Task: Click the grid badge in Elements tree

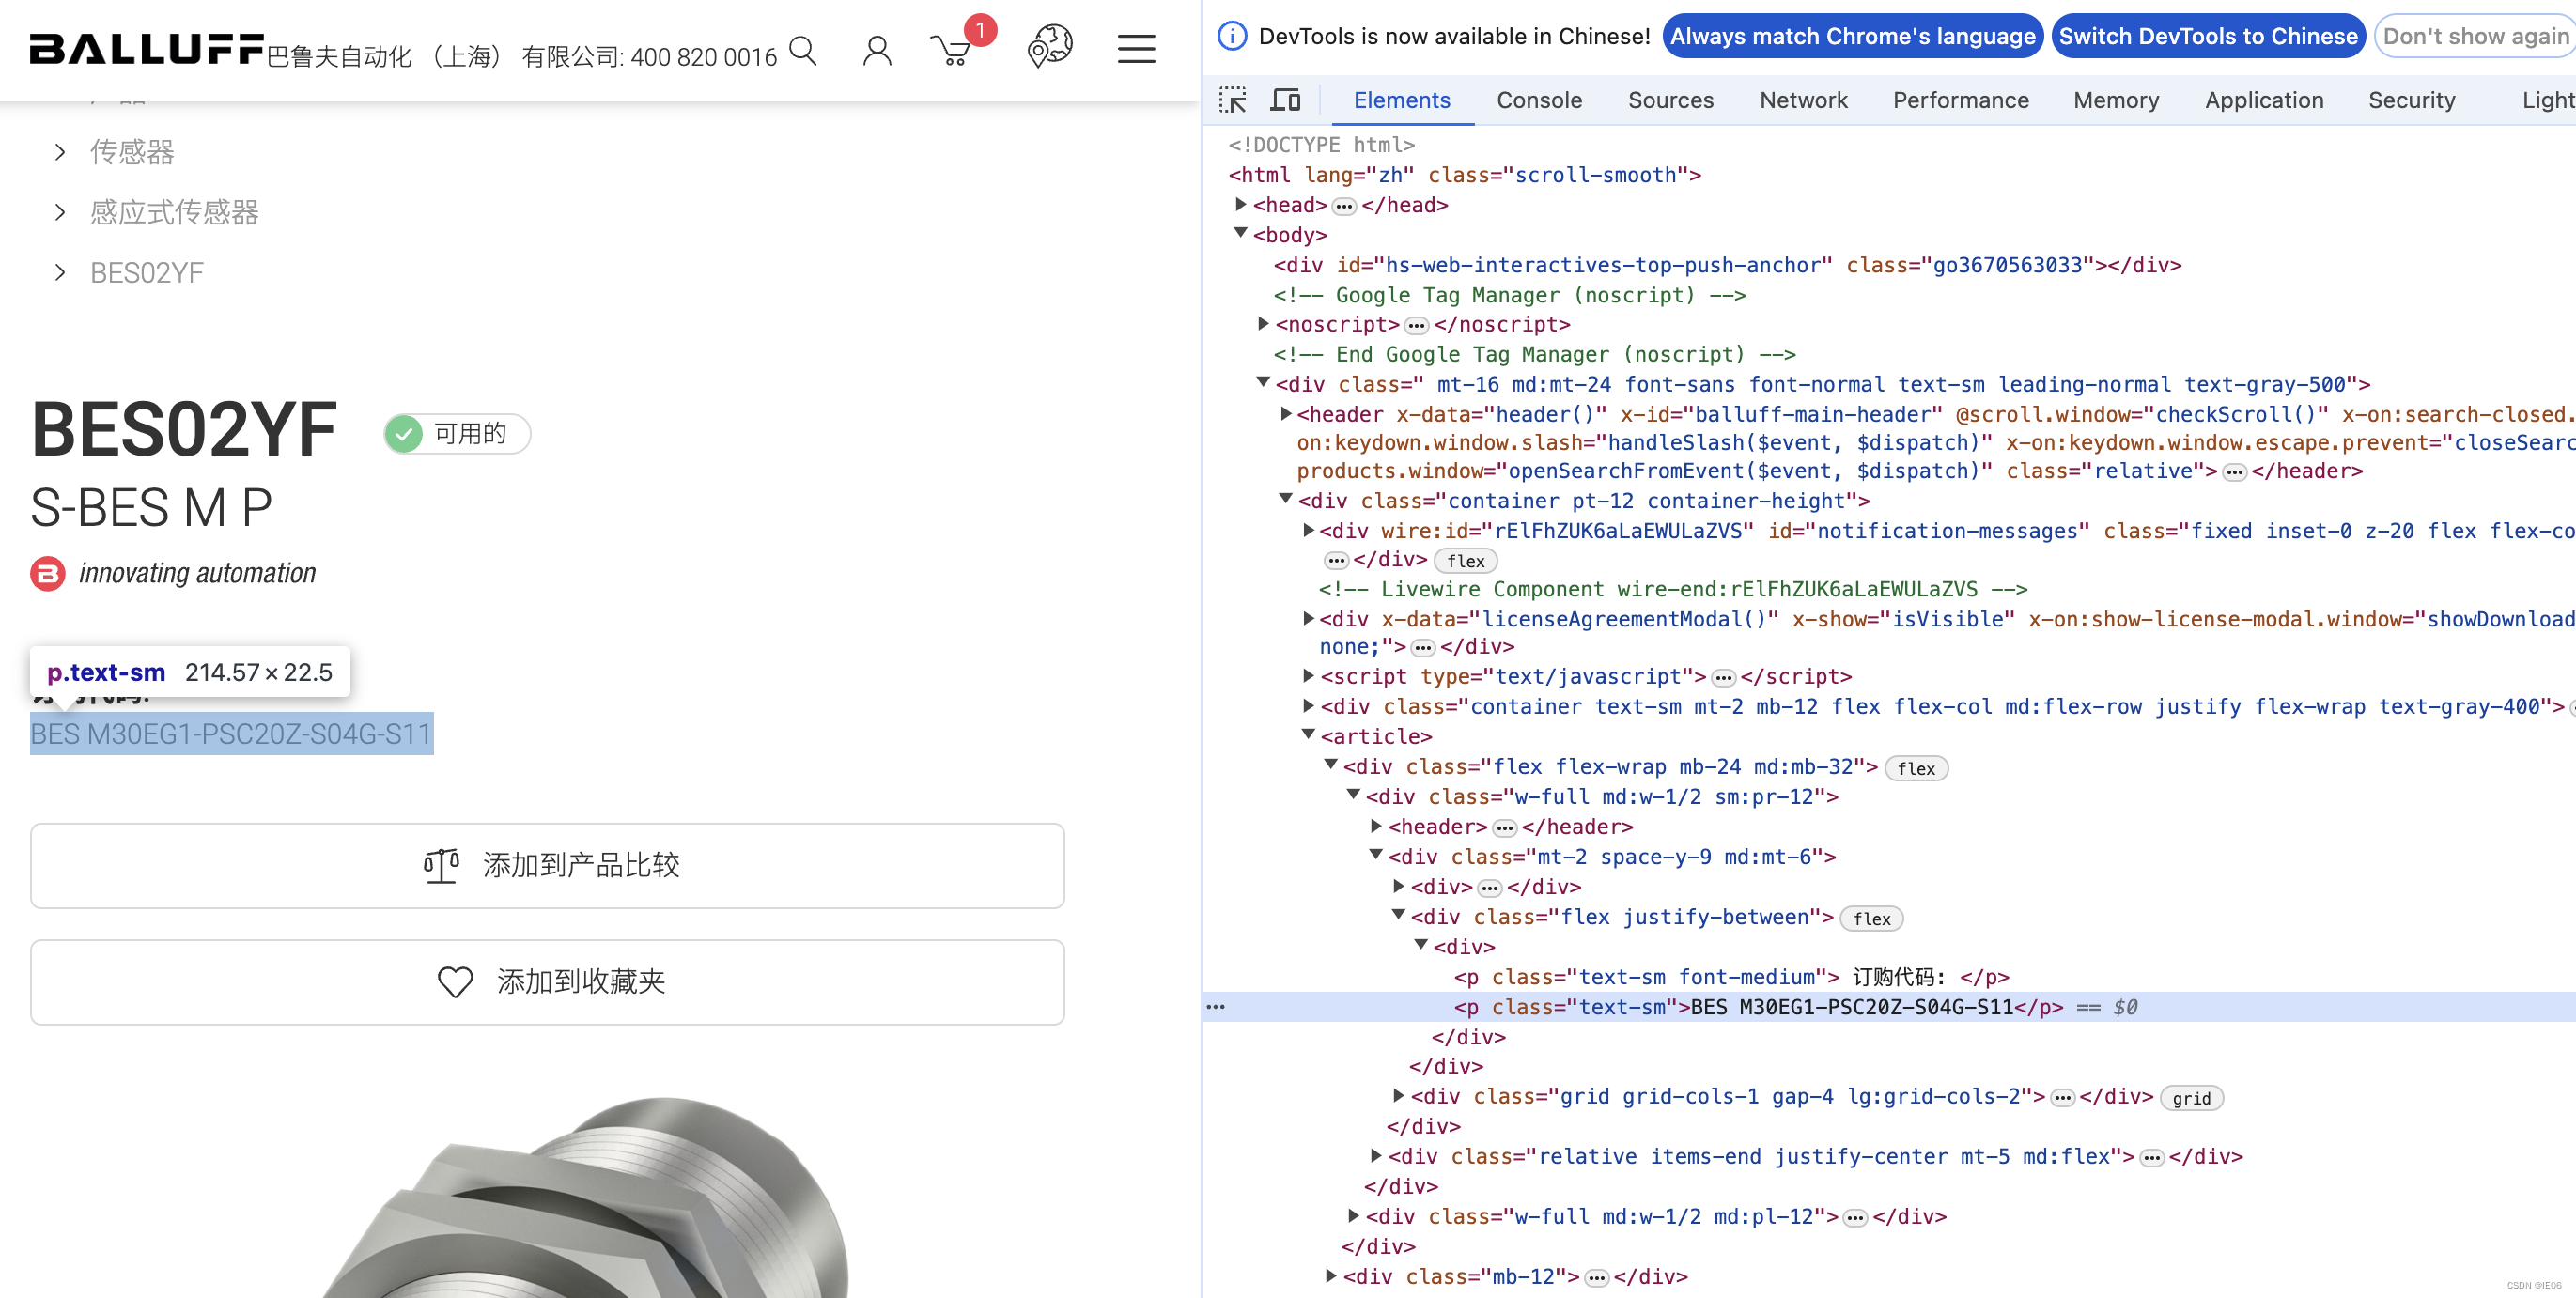Action: pyautogui.click(x=2191, y=1098)
